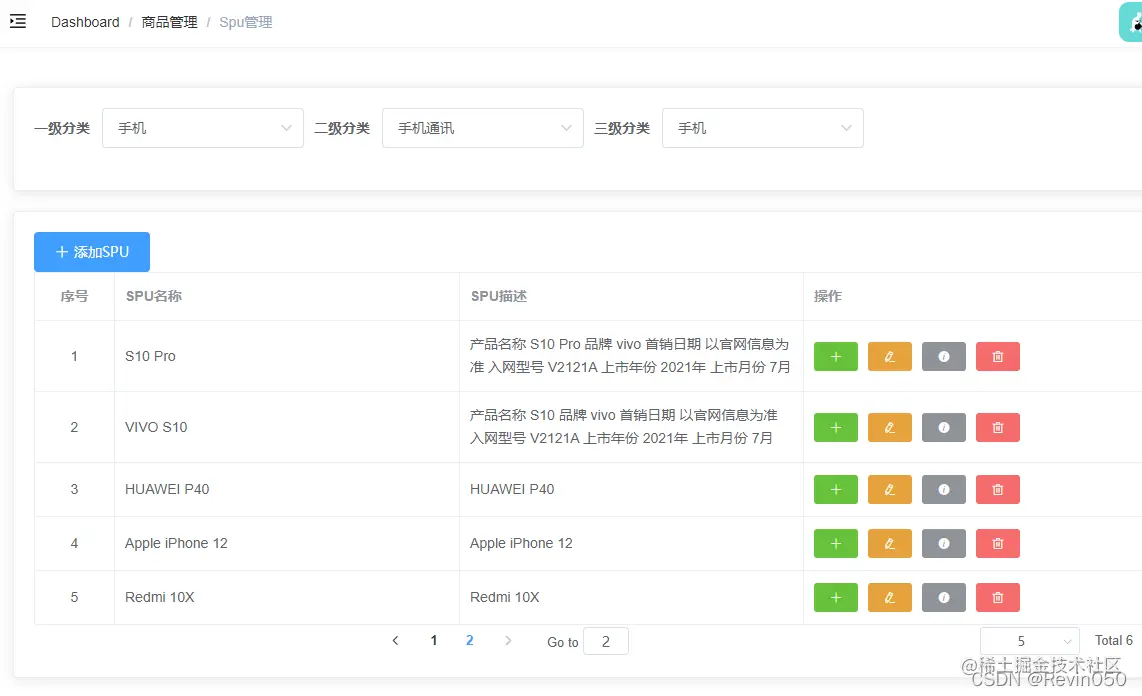
Task: Click the 商品管理 breadcrumb
Action: [x=169, y=22]
